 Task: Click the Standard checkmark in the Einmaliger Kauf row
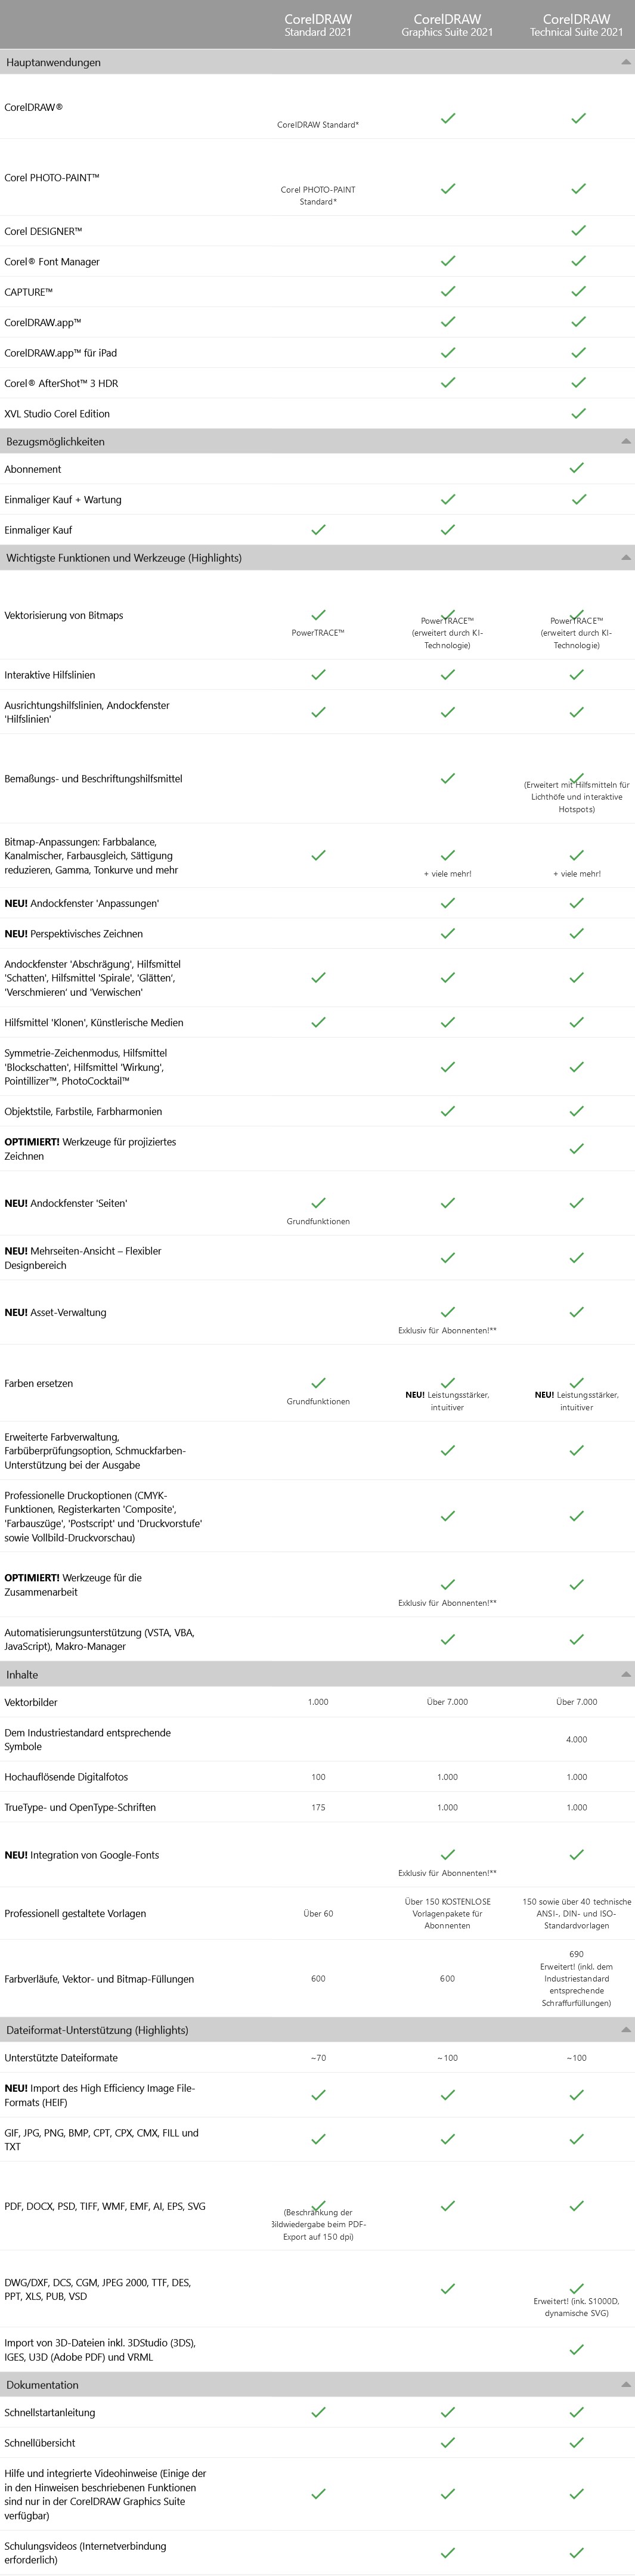[x=318, y=530]
